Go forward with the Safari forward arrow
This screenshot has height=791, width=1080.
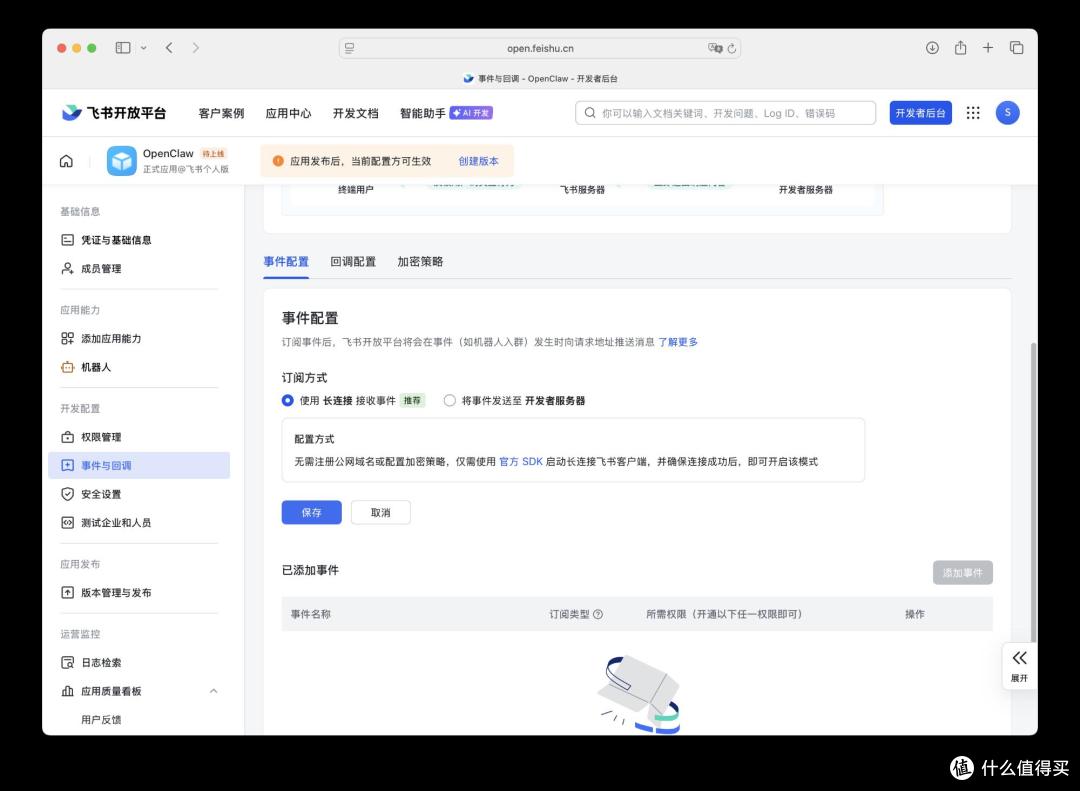[196, 48]
